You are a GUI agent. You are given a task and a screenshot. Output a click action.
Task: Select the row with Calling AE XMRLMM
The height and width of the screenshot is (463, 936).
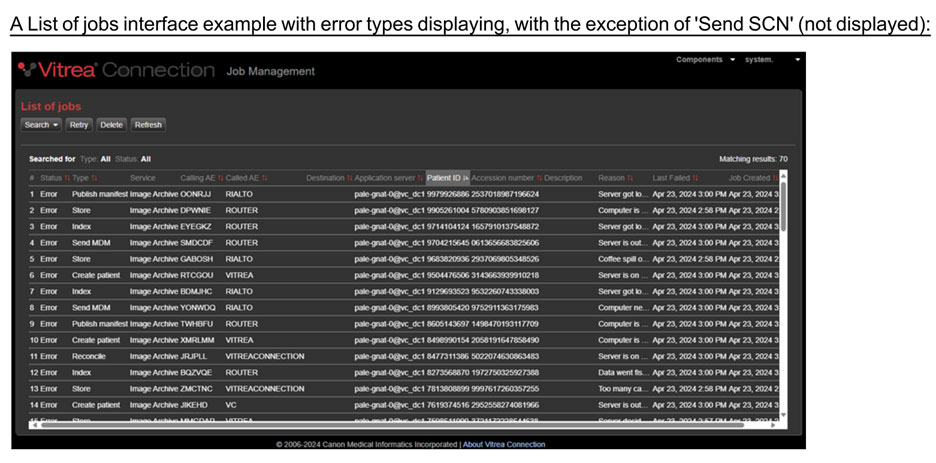pyautogui.click(x=404, y=339)
